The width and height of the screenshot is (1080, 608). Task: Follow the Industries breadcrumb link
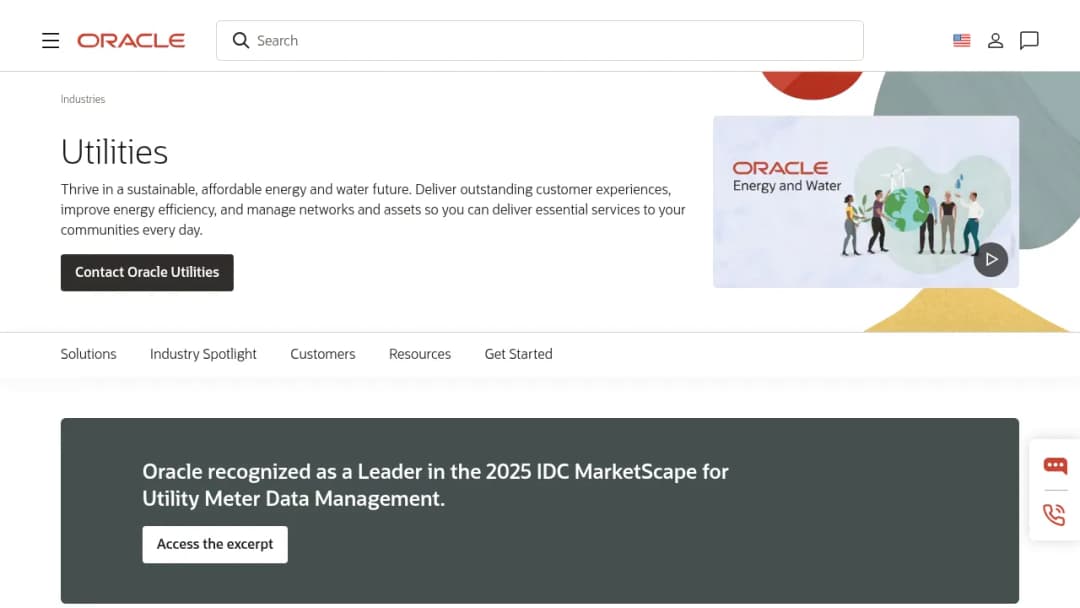83,99
